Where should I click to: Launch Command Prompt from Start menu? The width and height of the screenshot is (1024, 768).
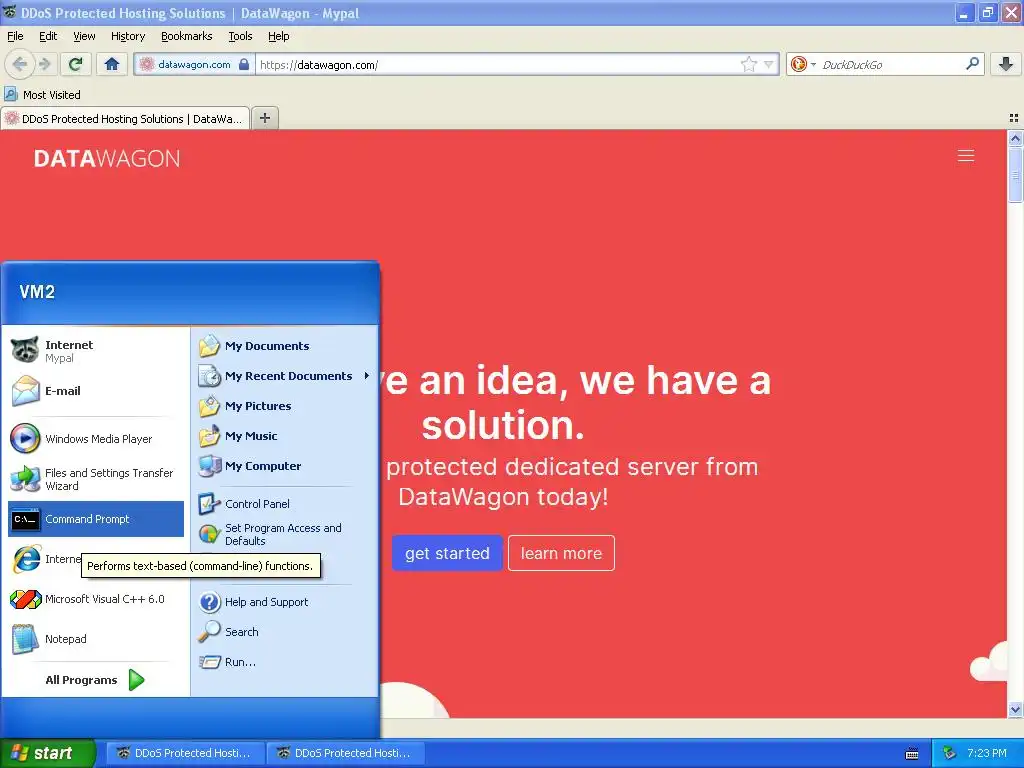click(95, 519)
